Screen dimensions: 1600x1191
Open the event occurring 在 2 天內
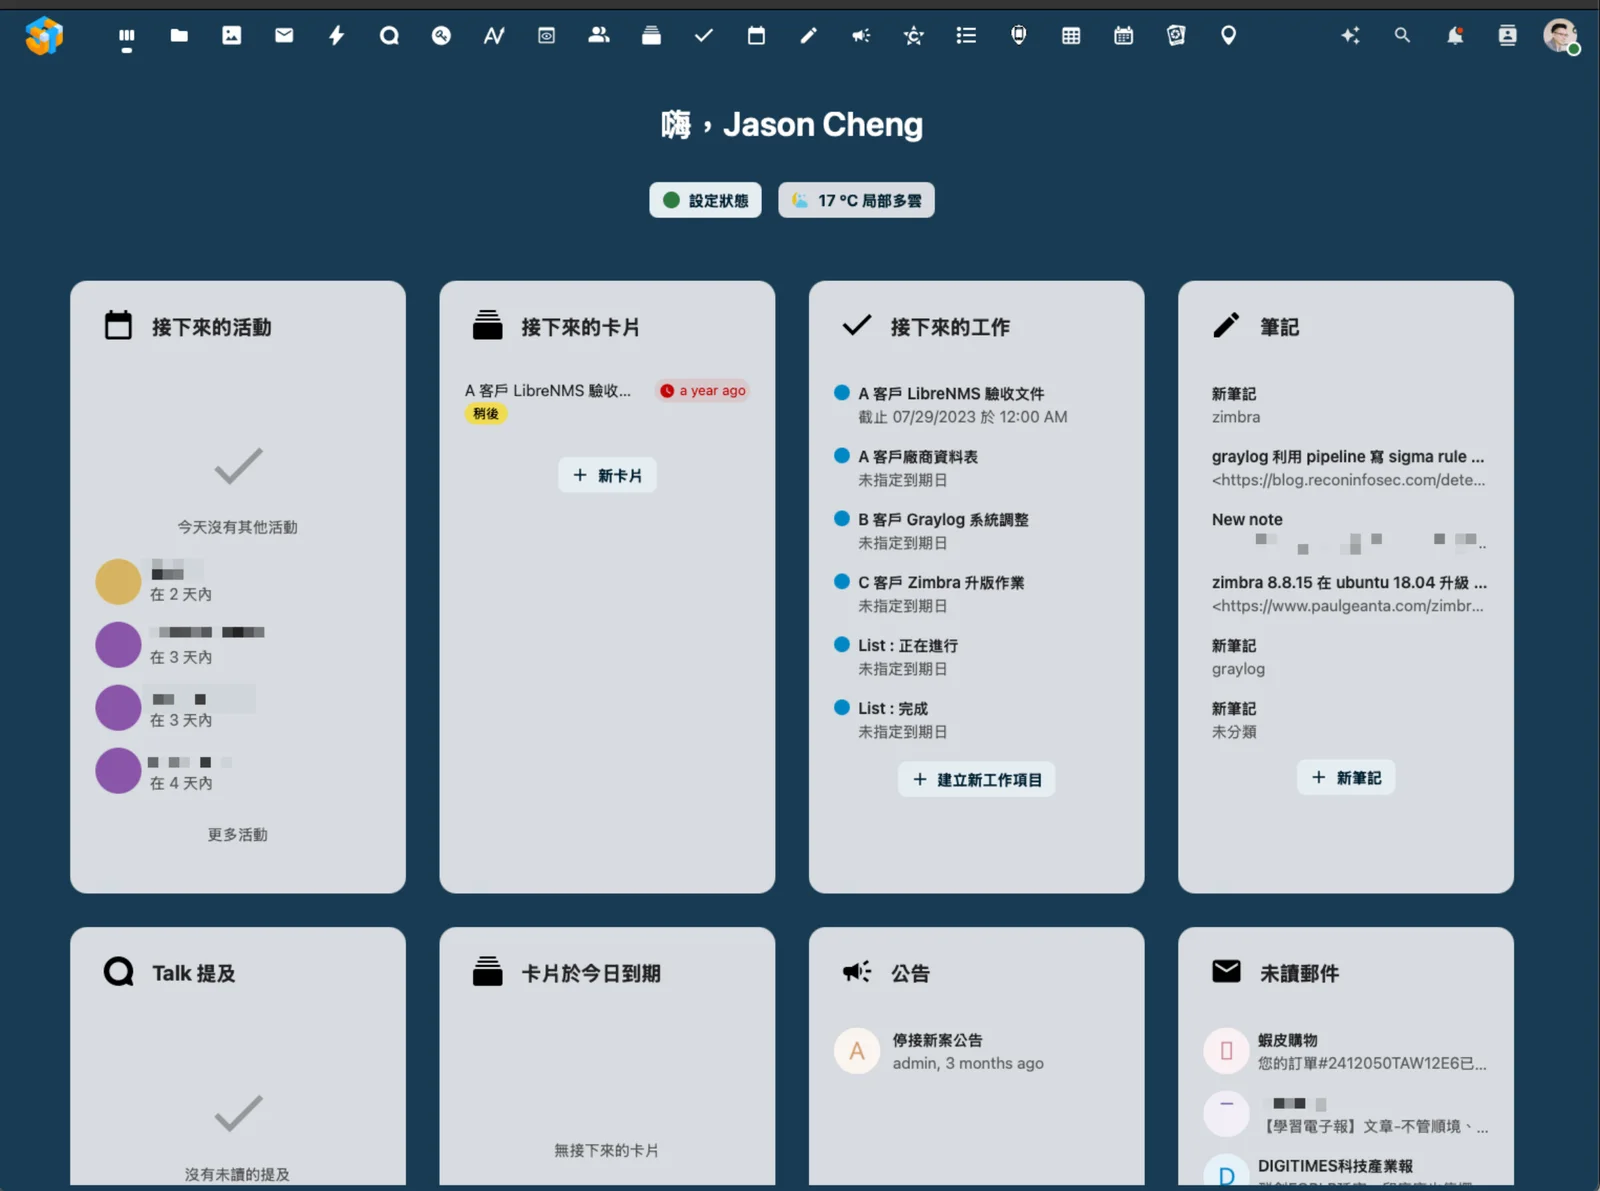tap(238, 582)
